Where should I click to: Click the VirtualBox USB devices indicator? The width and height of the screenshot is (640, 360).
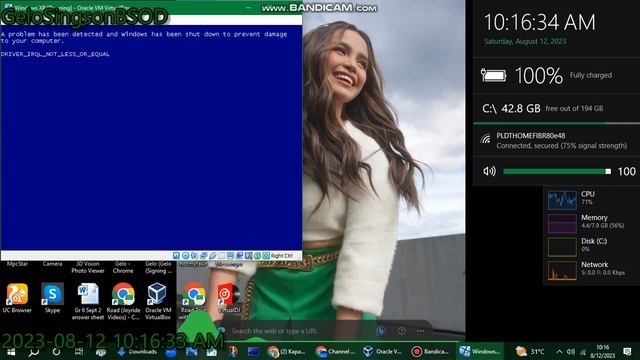(x=213, y=256)
